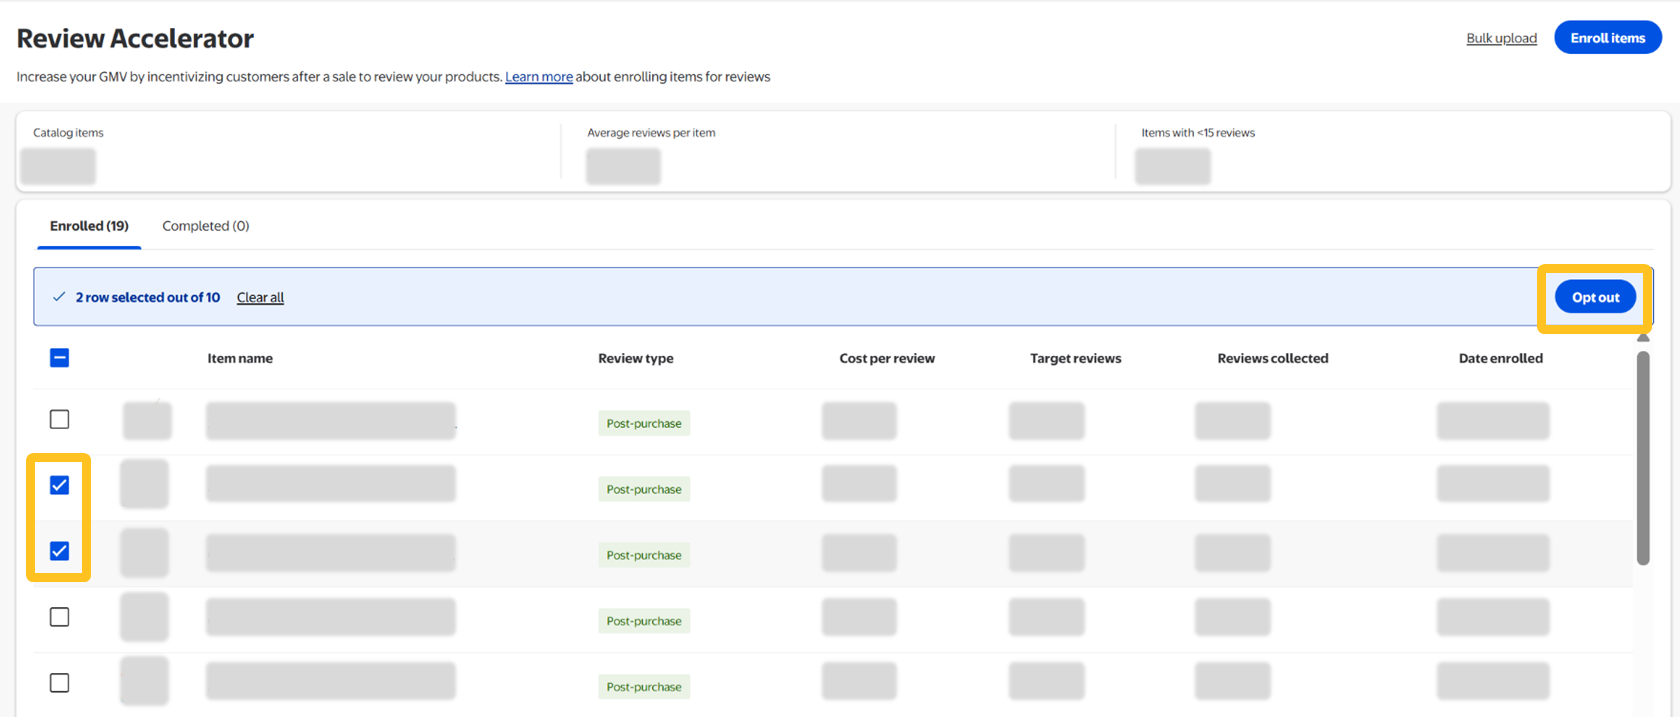1680x717 pixels.
Task: Tick the fourth row's checkbox
Action: pos(60,617)
